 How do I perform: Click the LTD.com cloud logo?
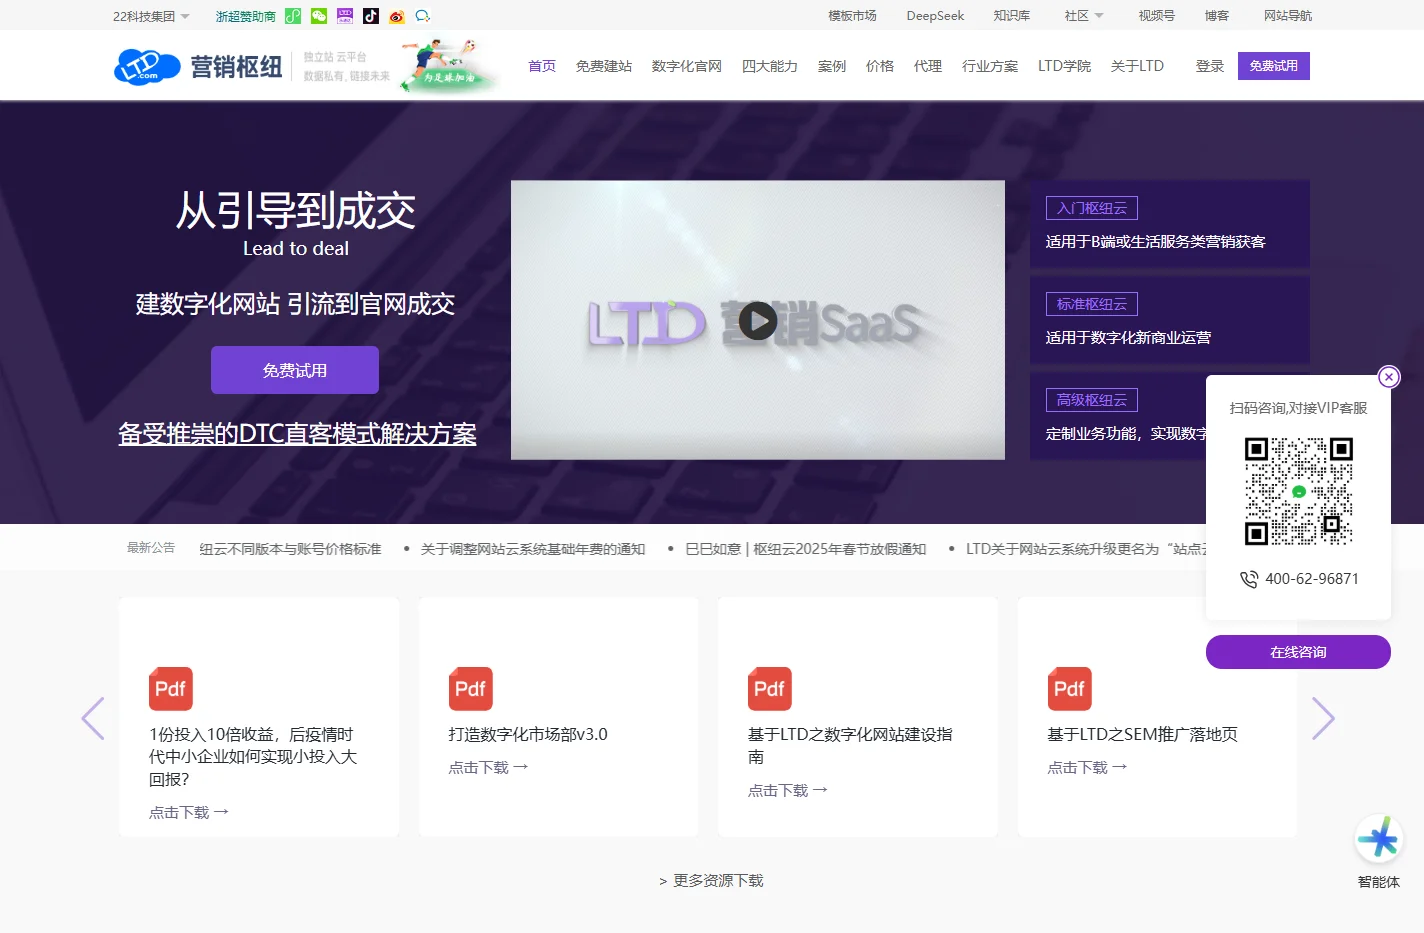coord(146,67)
